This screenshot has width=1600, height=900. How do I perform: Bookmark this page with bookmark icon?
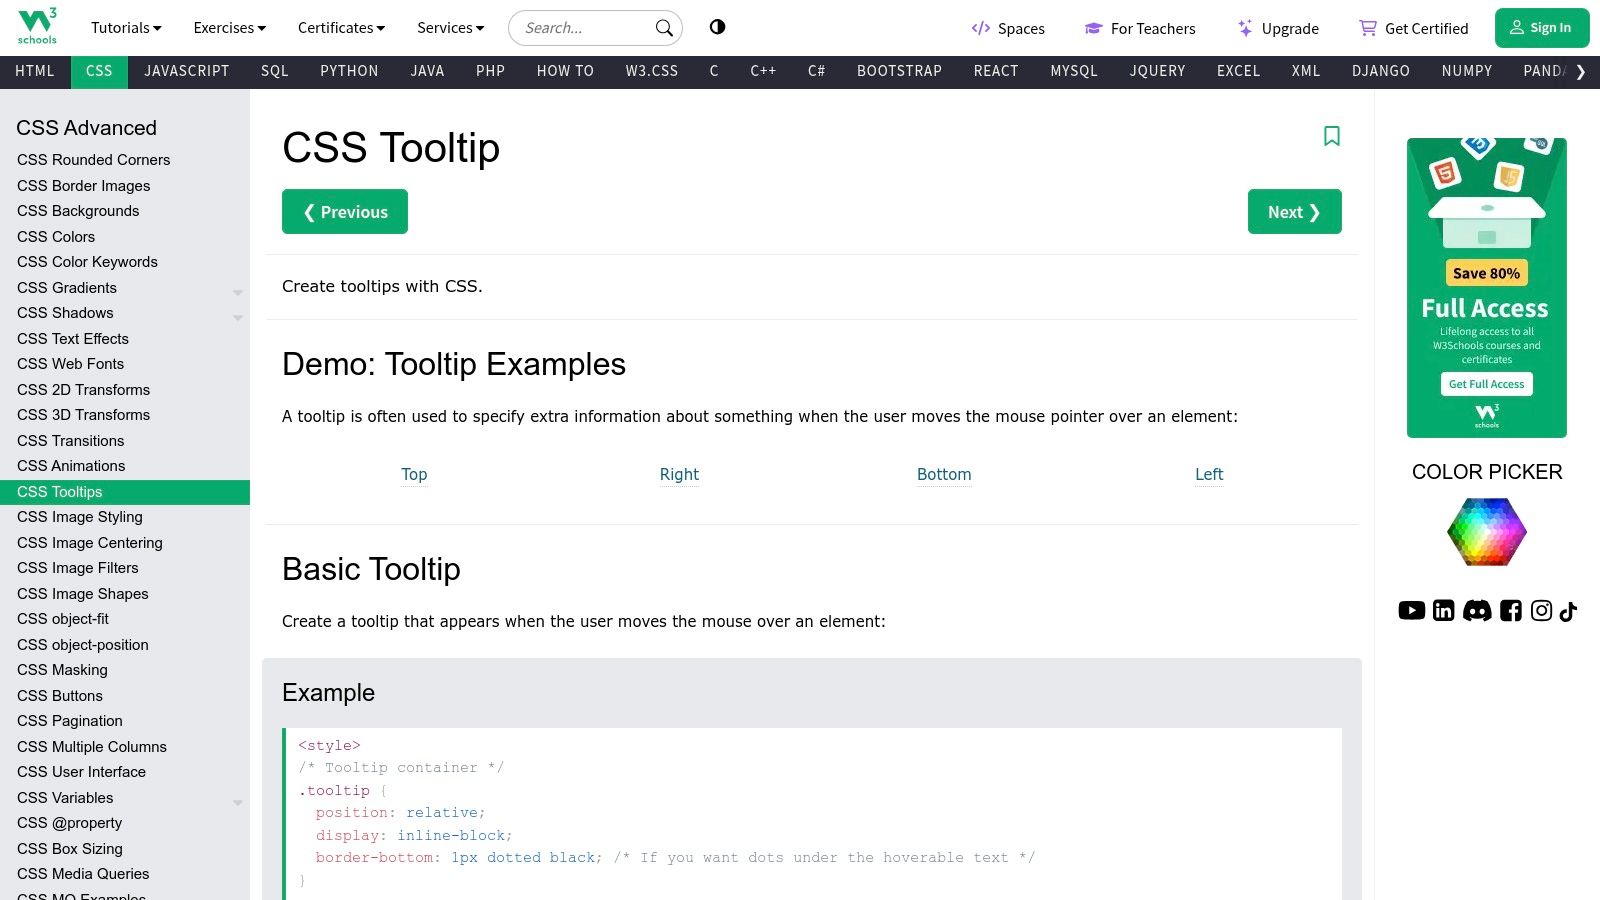[1332, 136]
